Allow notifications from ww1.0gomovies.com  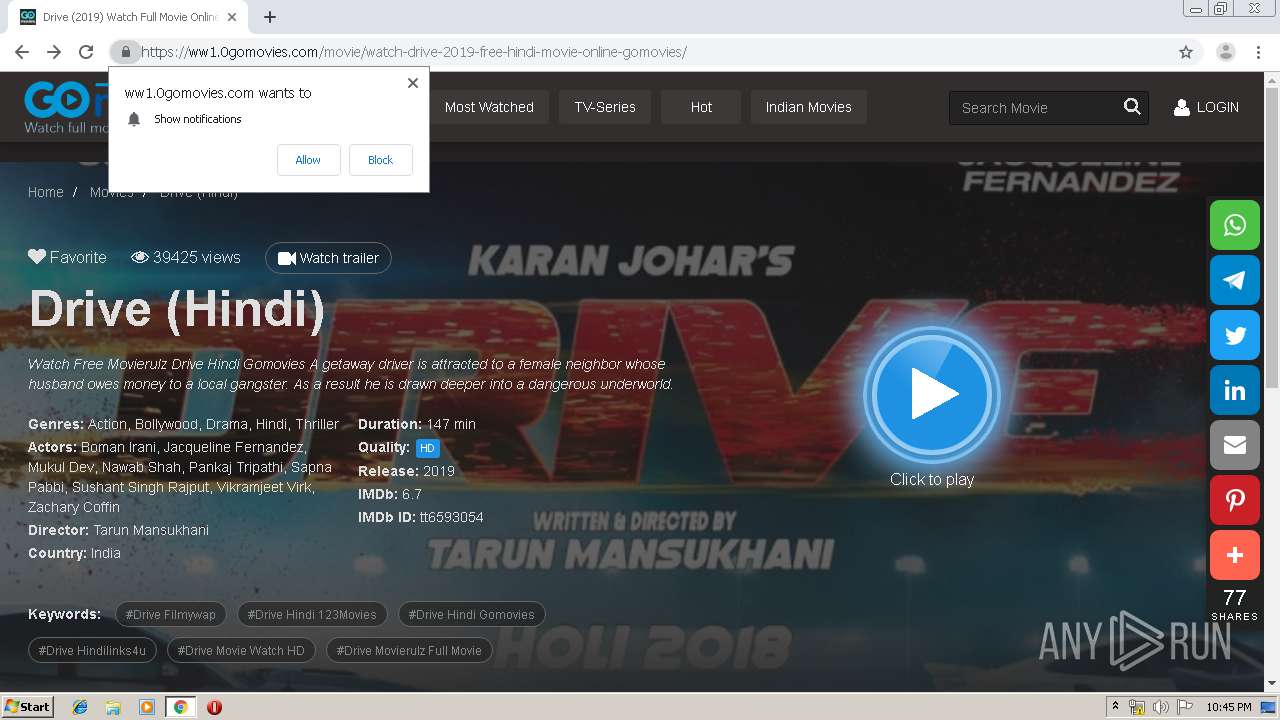coord(308,160)
